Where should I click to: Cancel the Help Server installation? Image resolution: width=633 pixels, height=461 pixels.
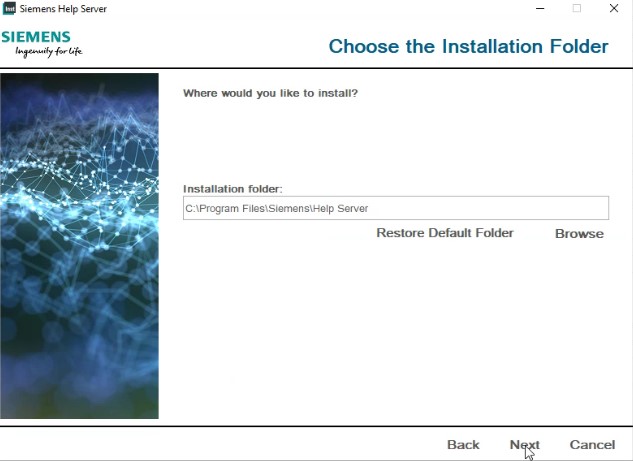coord(592,444)
